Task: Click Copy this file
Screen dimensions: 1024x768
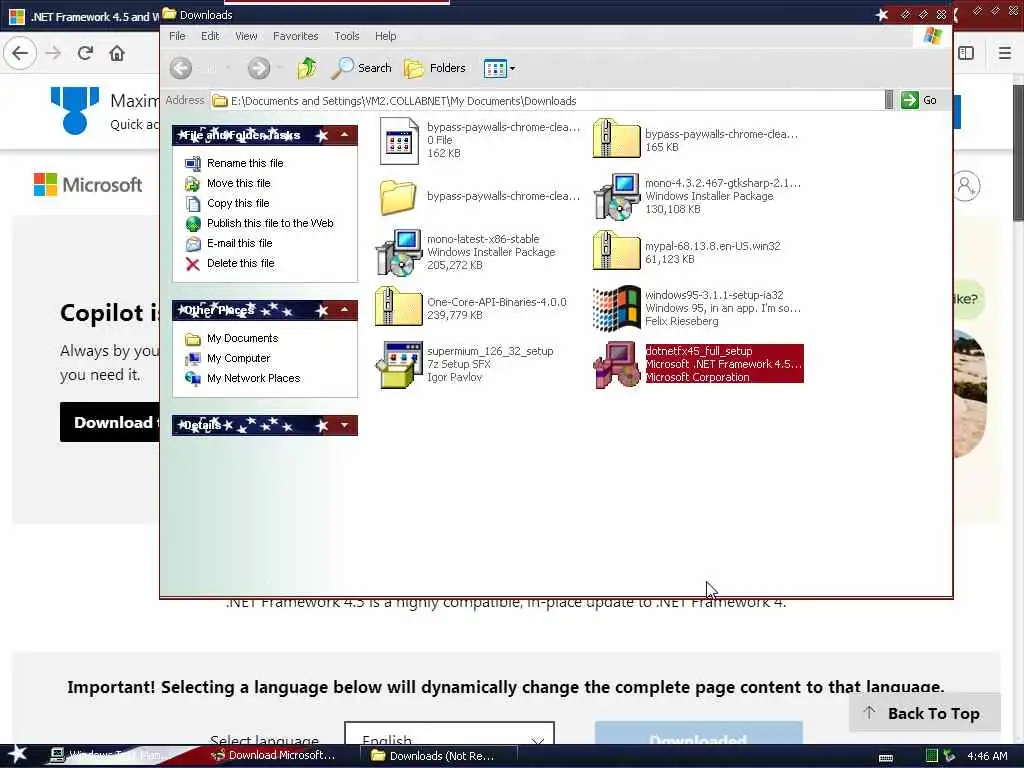Action: [x=238, y=203]
